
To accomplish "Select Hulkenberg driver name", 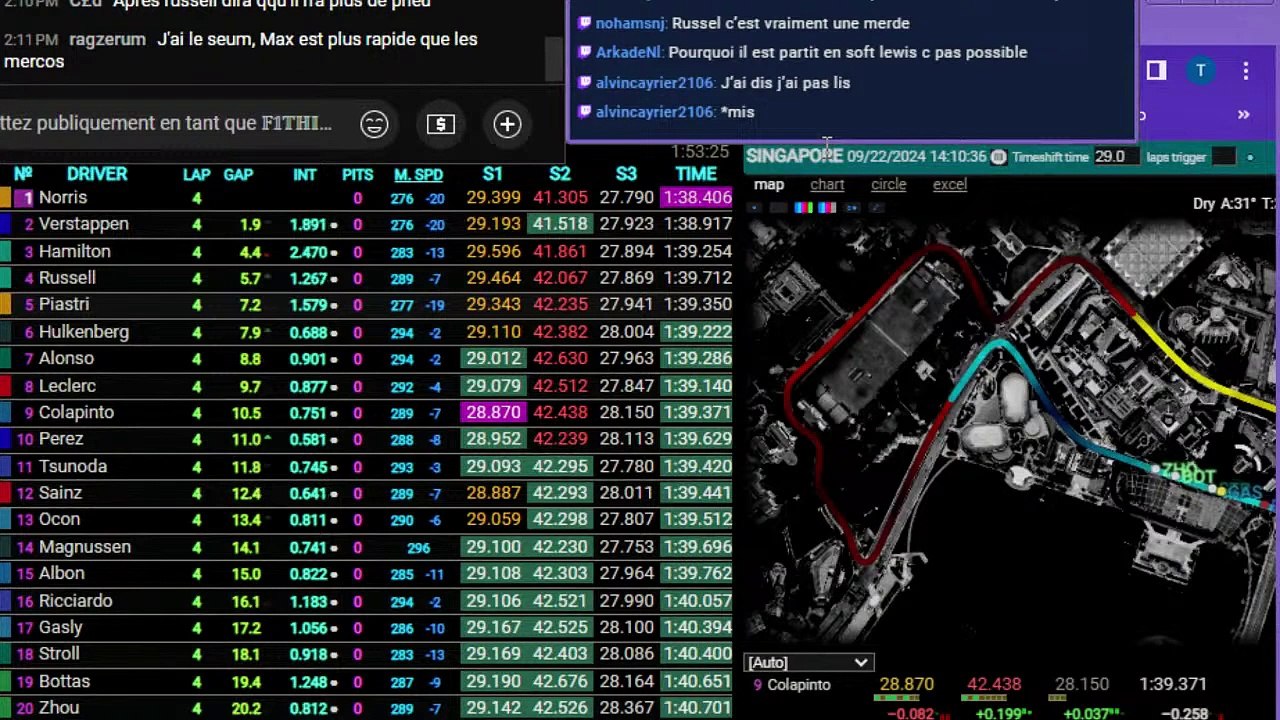I will point(84,331).
